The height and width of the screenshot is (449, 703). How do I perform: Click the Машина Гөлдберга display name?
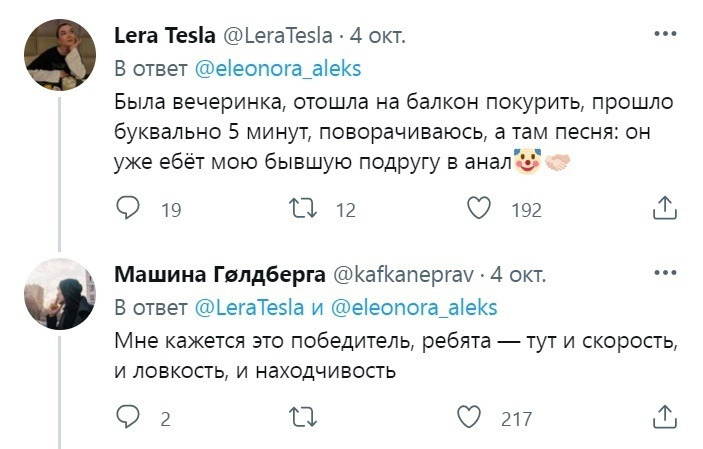pyautogui.click(x=216, y=274)
